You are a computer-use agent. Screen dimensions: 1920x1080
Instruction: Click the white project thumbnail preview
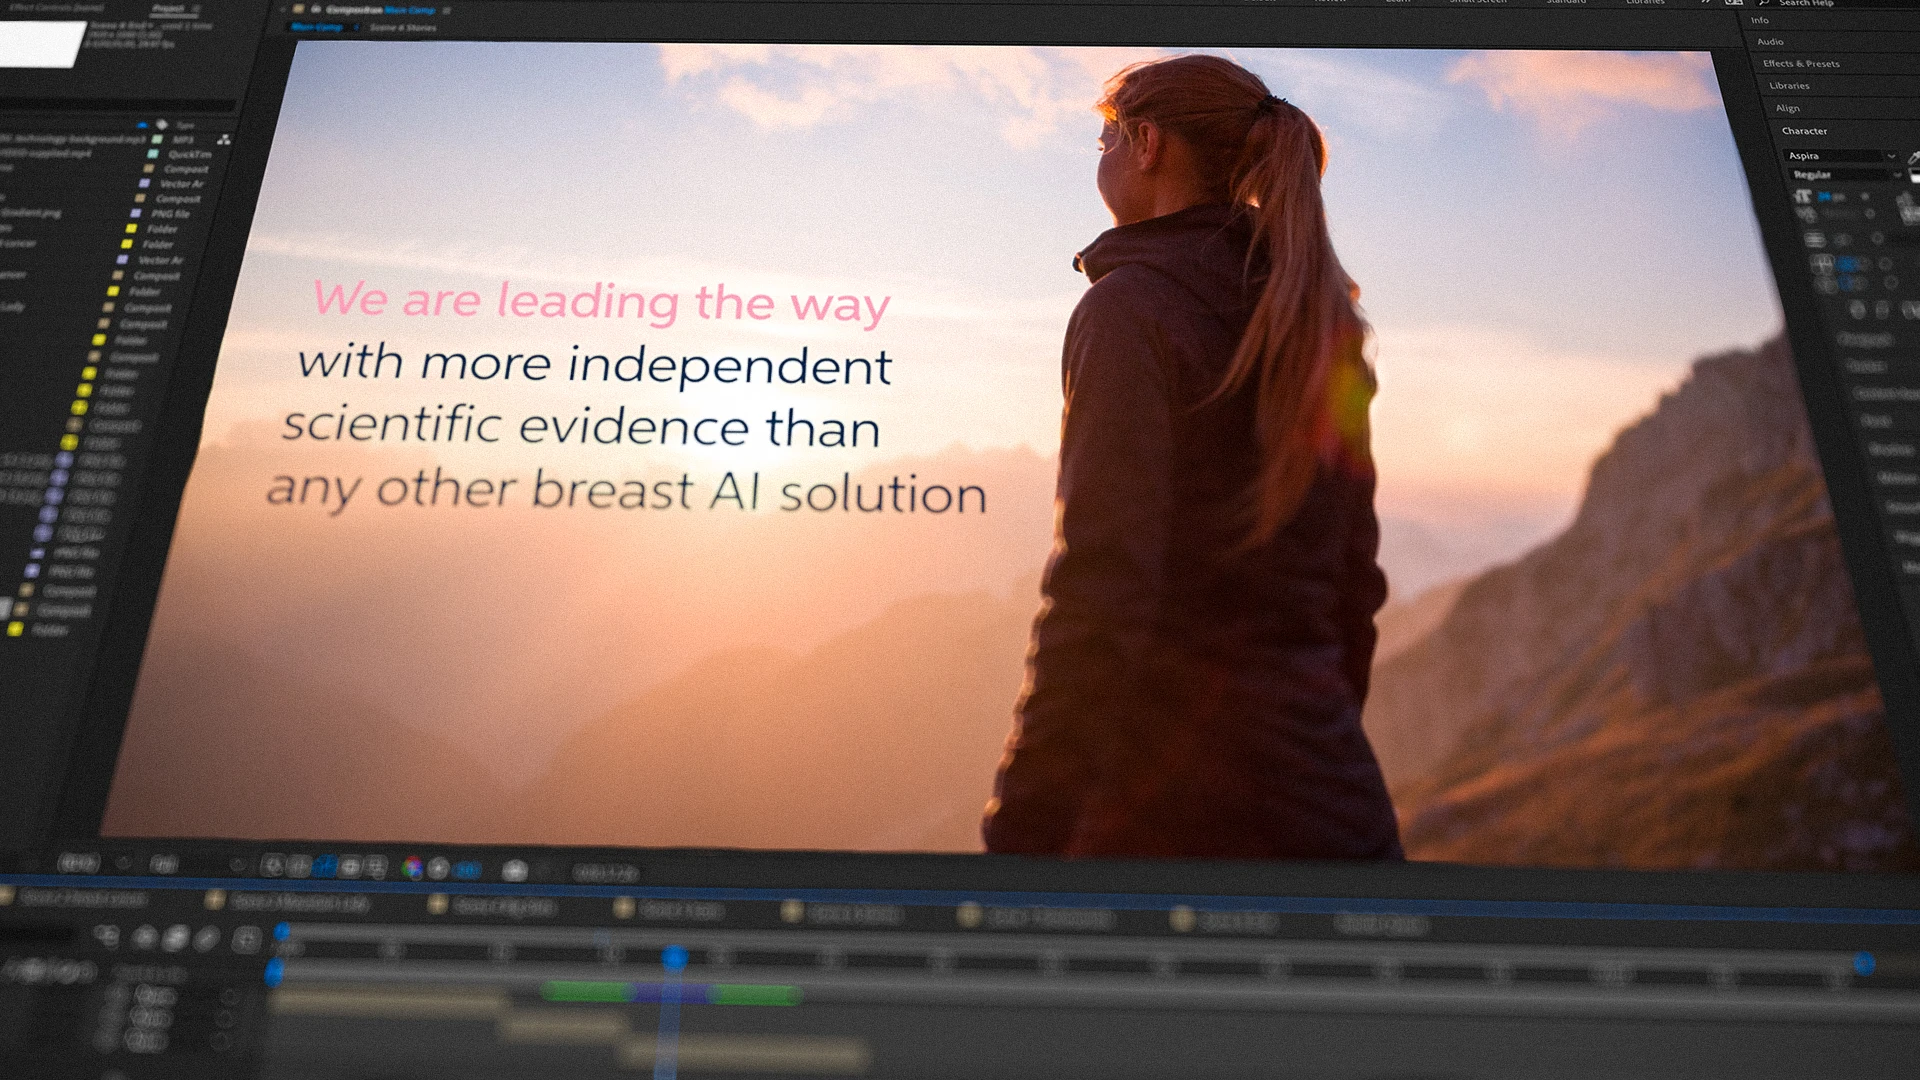click(41, 44)
